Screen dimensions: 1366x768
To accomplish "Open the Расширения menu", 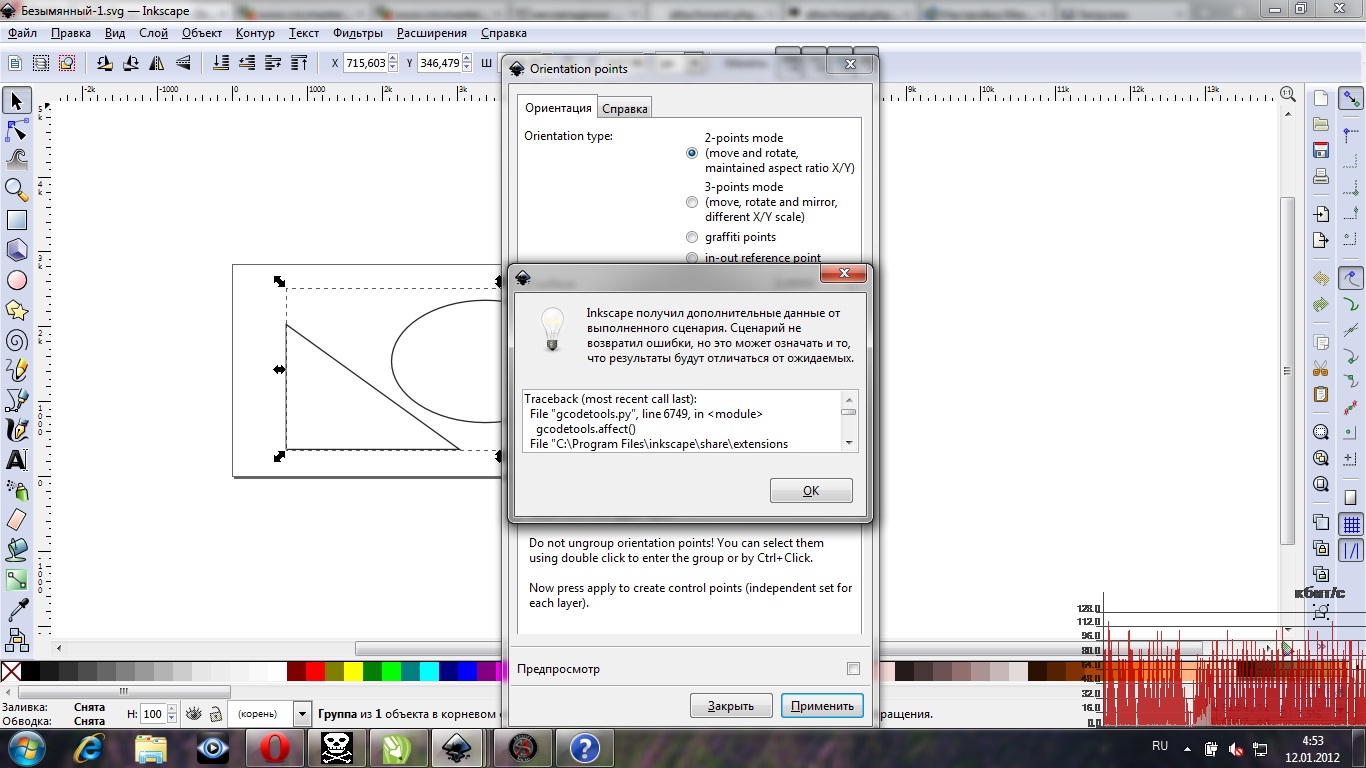I will 432,33.
